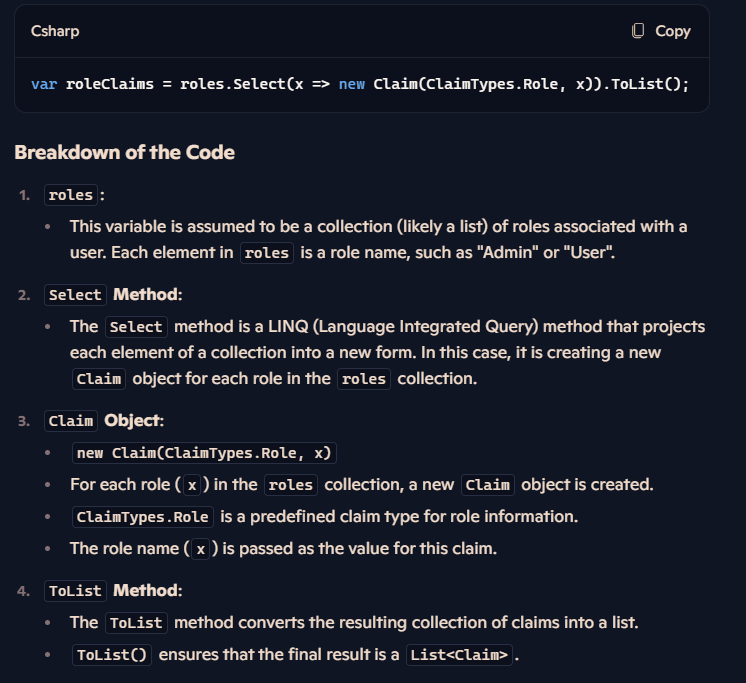Click roles.Select in the code line
The width and height of the screenshot is (746, 683).
232,84
